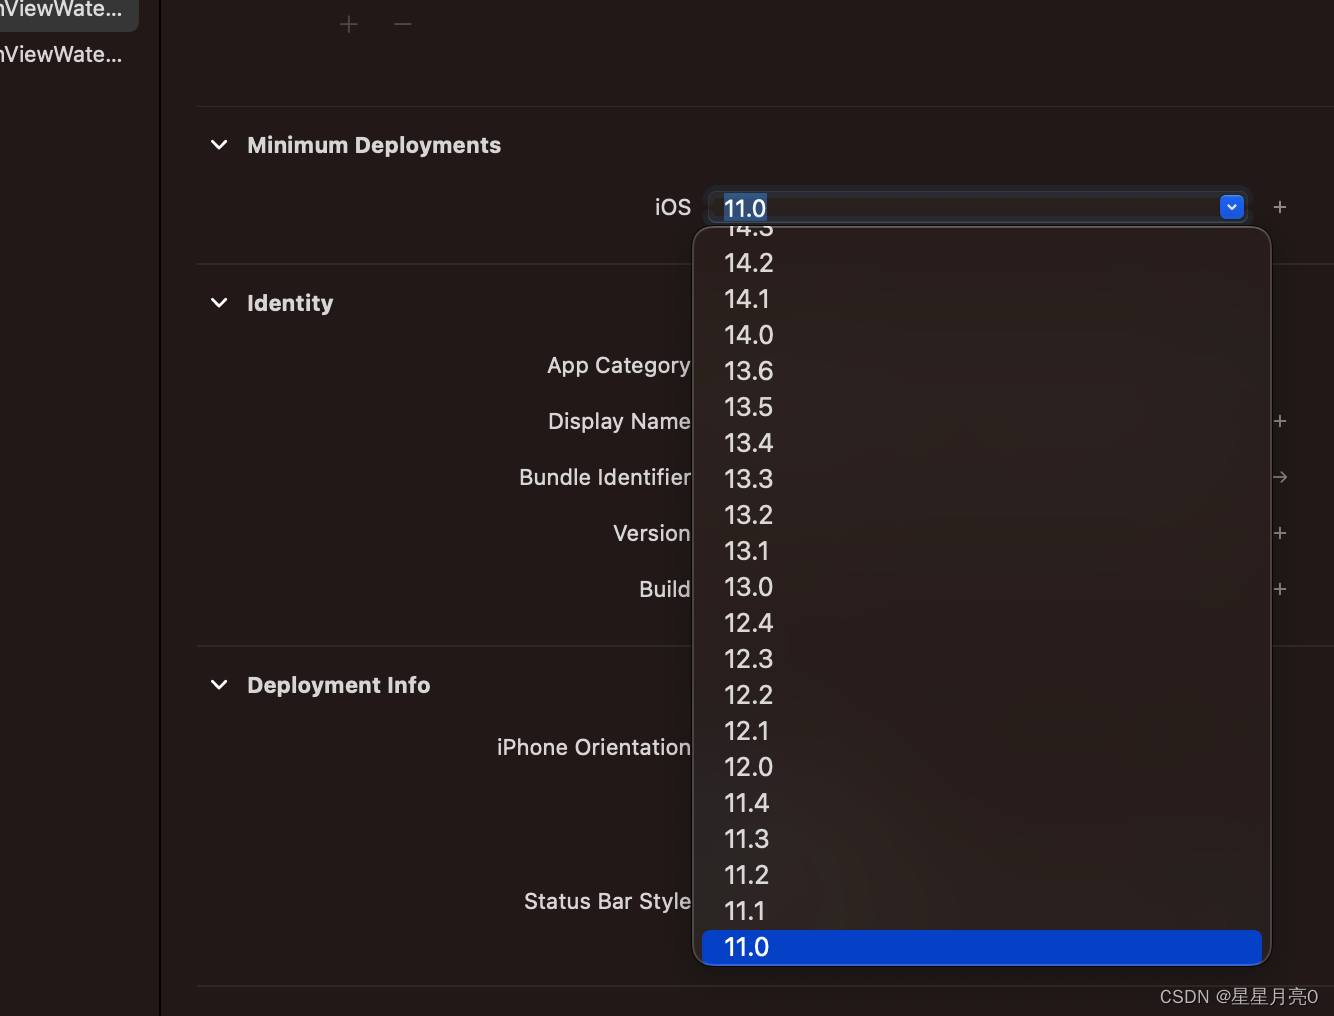Collapse the Identity section

[219, 303]
